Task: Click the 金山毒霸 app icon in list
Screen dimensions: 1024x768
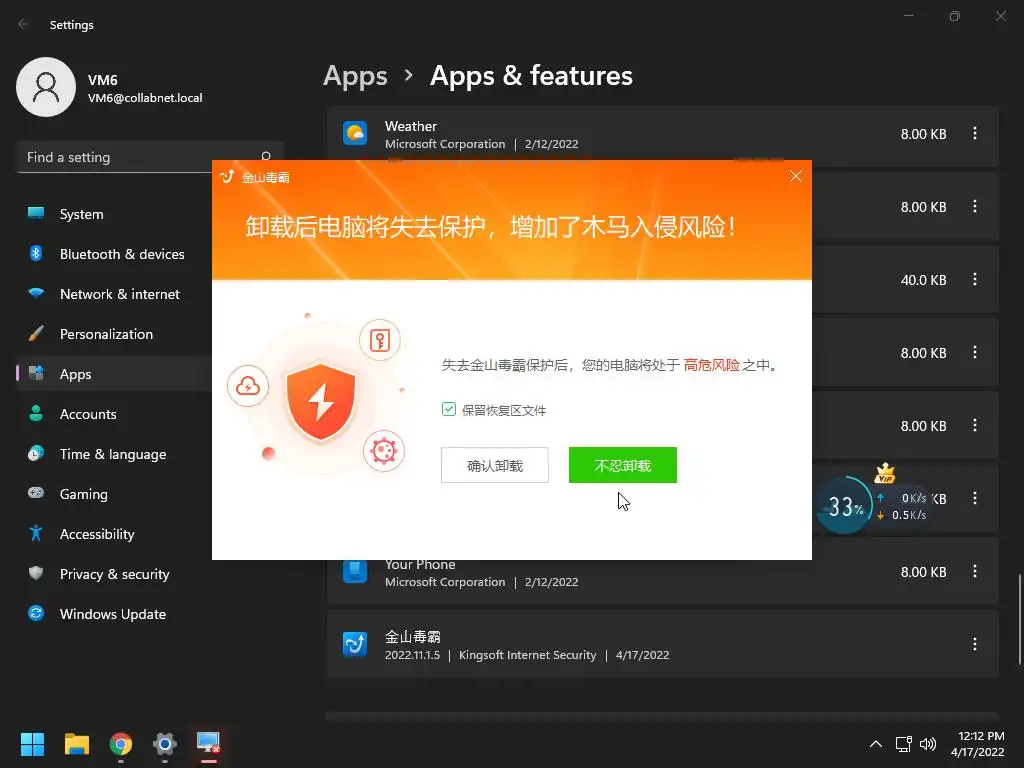Action: pos(355,644)
